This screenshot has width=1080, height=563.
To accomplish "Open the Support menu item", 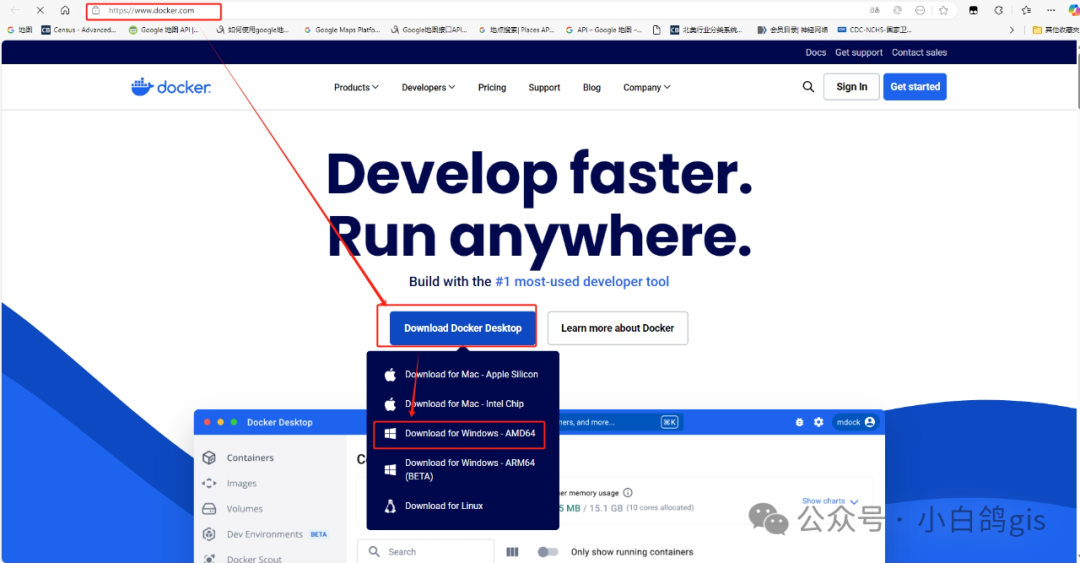I will pos(544,88).
